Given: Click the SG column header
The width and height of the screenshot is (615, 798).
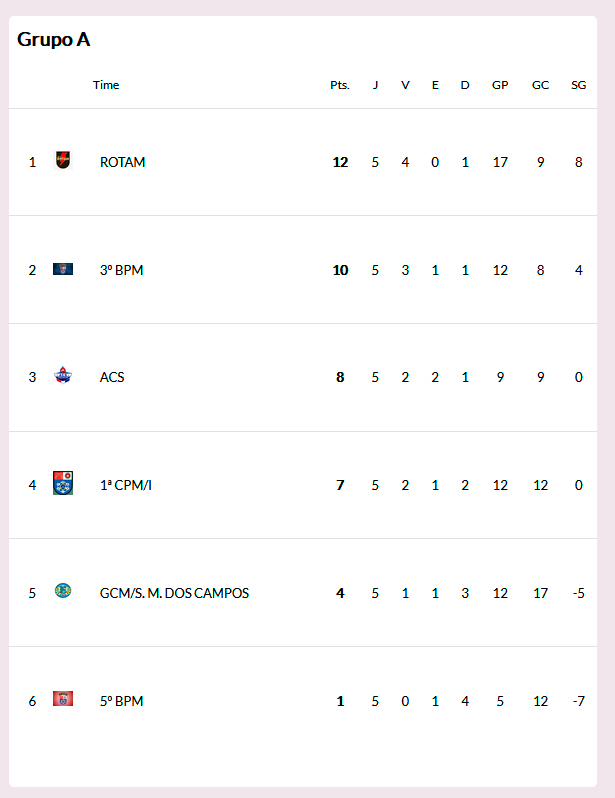Looking at the screenshot, I should tap(578, 85).
